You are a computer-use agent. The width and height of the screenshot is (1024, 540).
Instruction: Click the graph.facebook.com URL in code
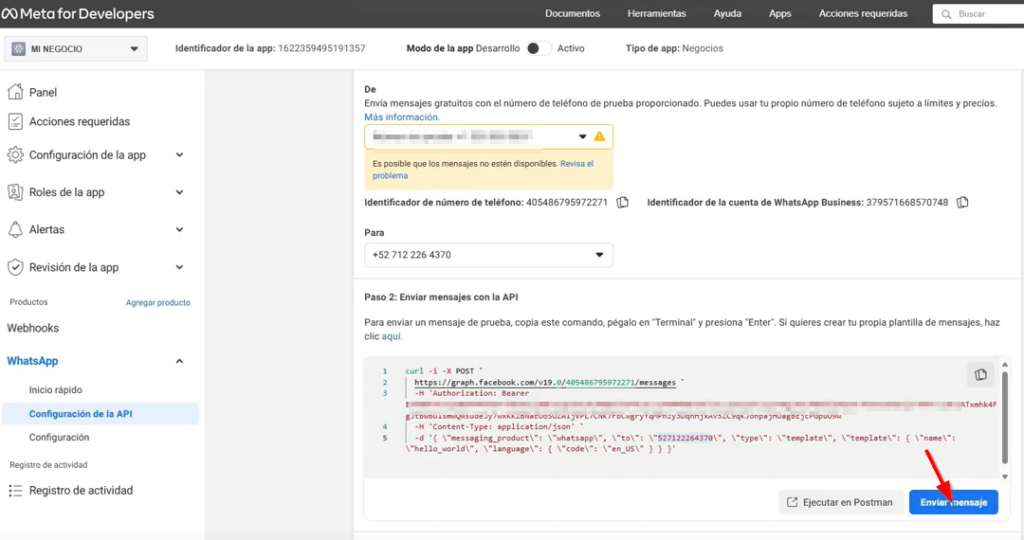click(545, 383)
